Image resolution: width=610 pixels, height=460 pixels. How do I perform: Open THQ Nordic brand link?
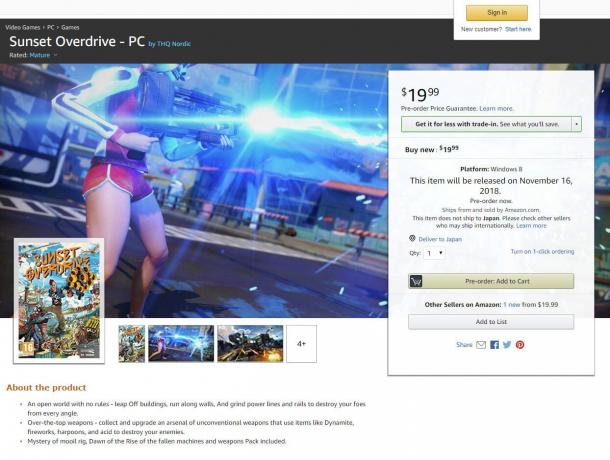[174, 44]
